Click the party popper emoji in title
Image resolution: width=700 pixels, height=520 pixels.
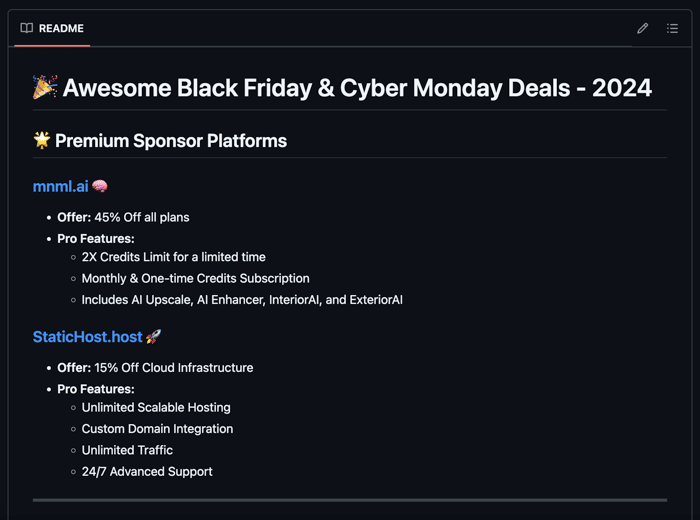tap(45, 87)
